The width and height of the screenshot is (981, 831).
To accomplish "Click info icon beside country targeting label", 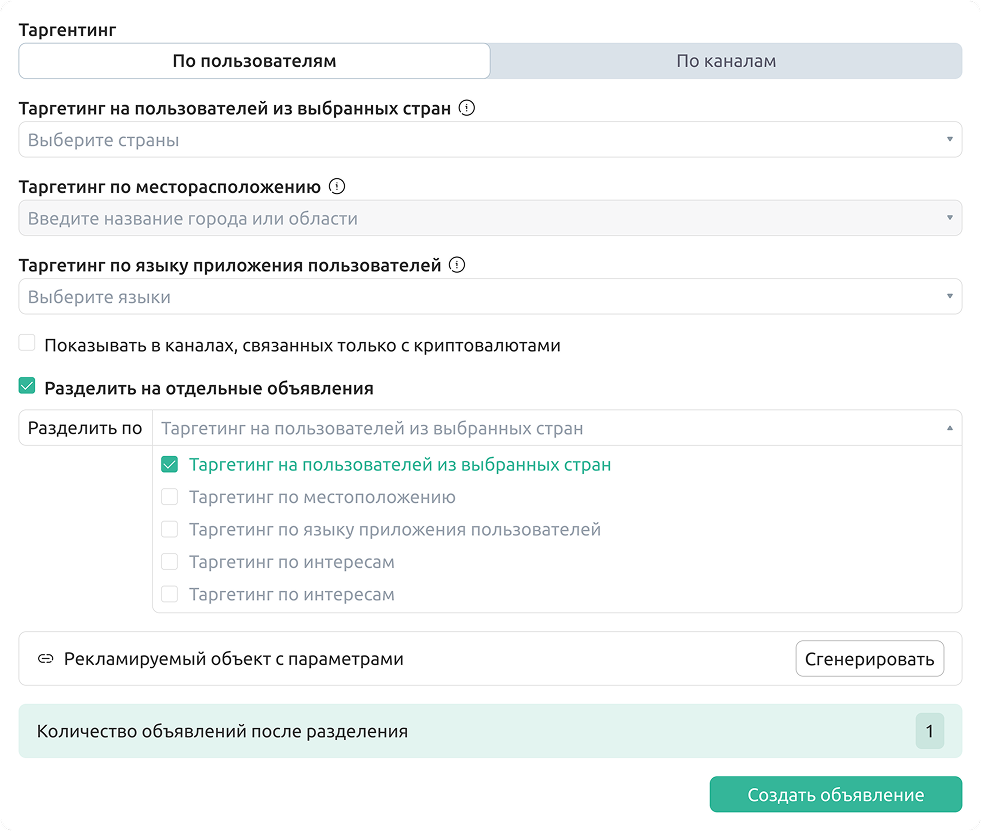I will point(466,108).
